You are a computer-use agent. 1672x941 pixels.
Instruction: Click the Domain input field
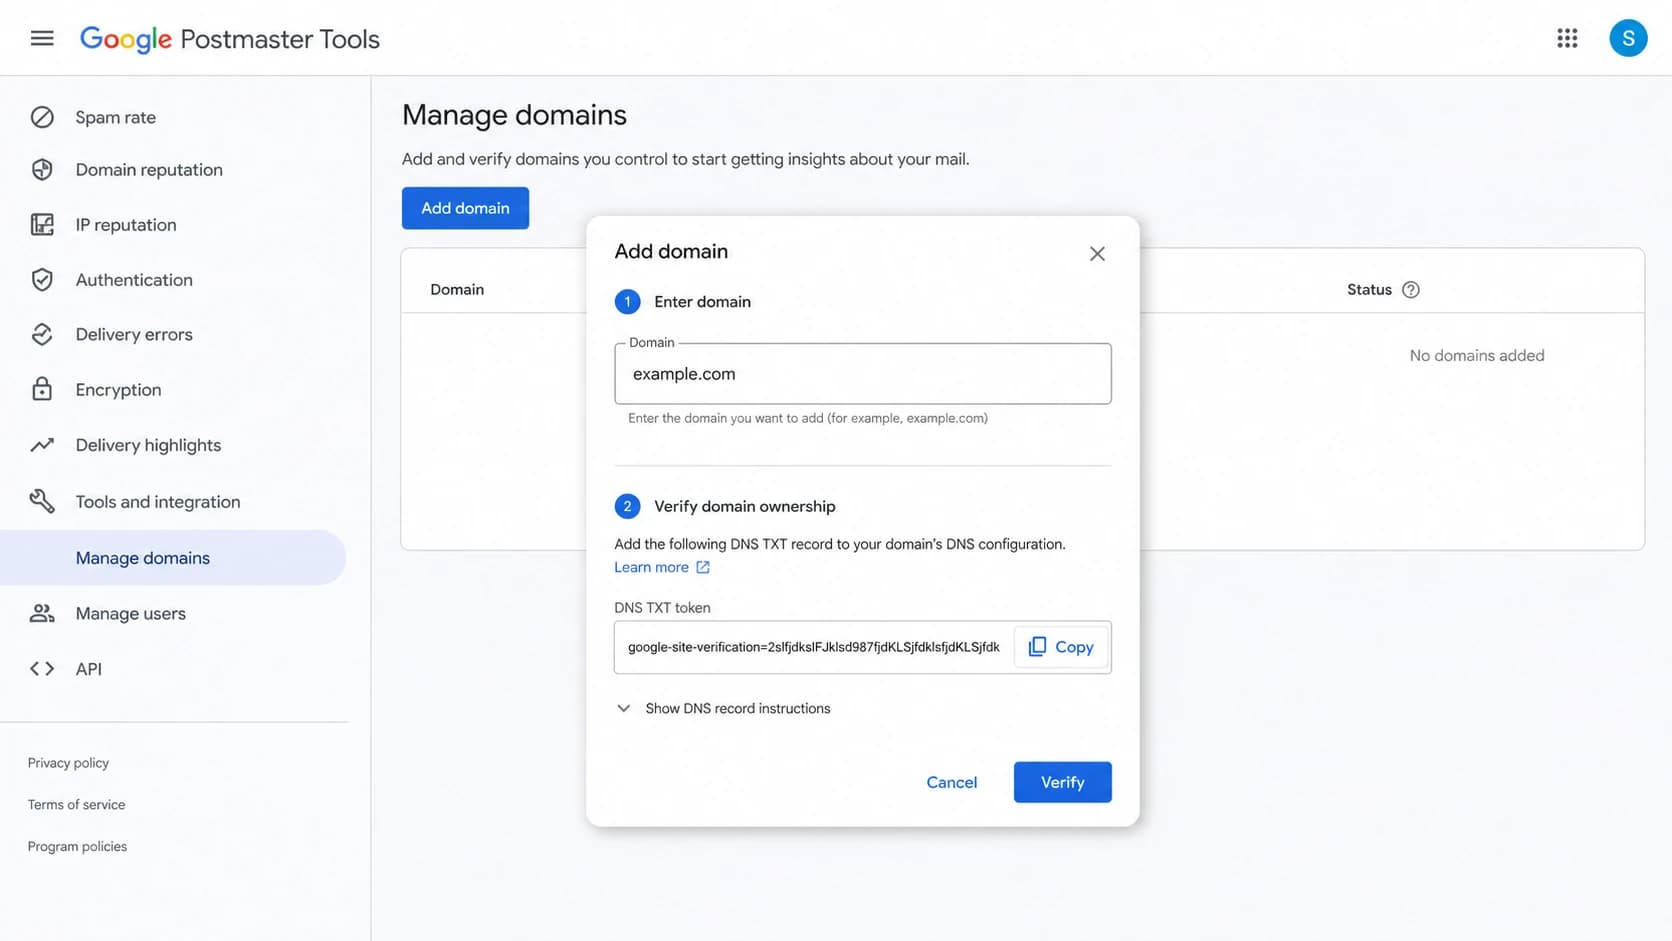pyautogui.click(x=862, y=374)
